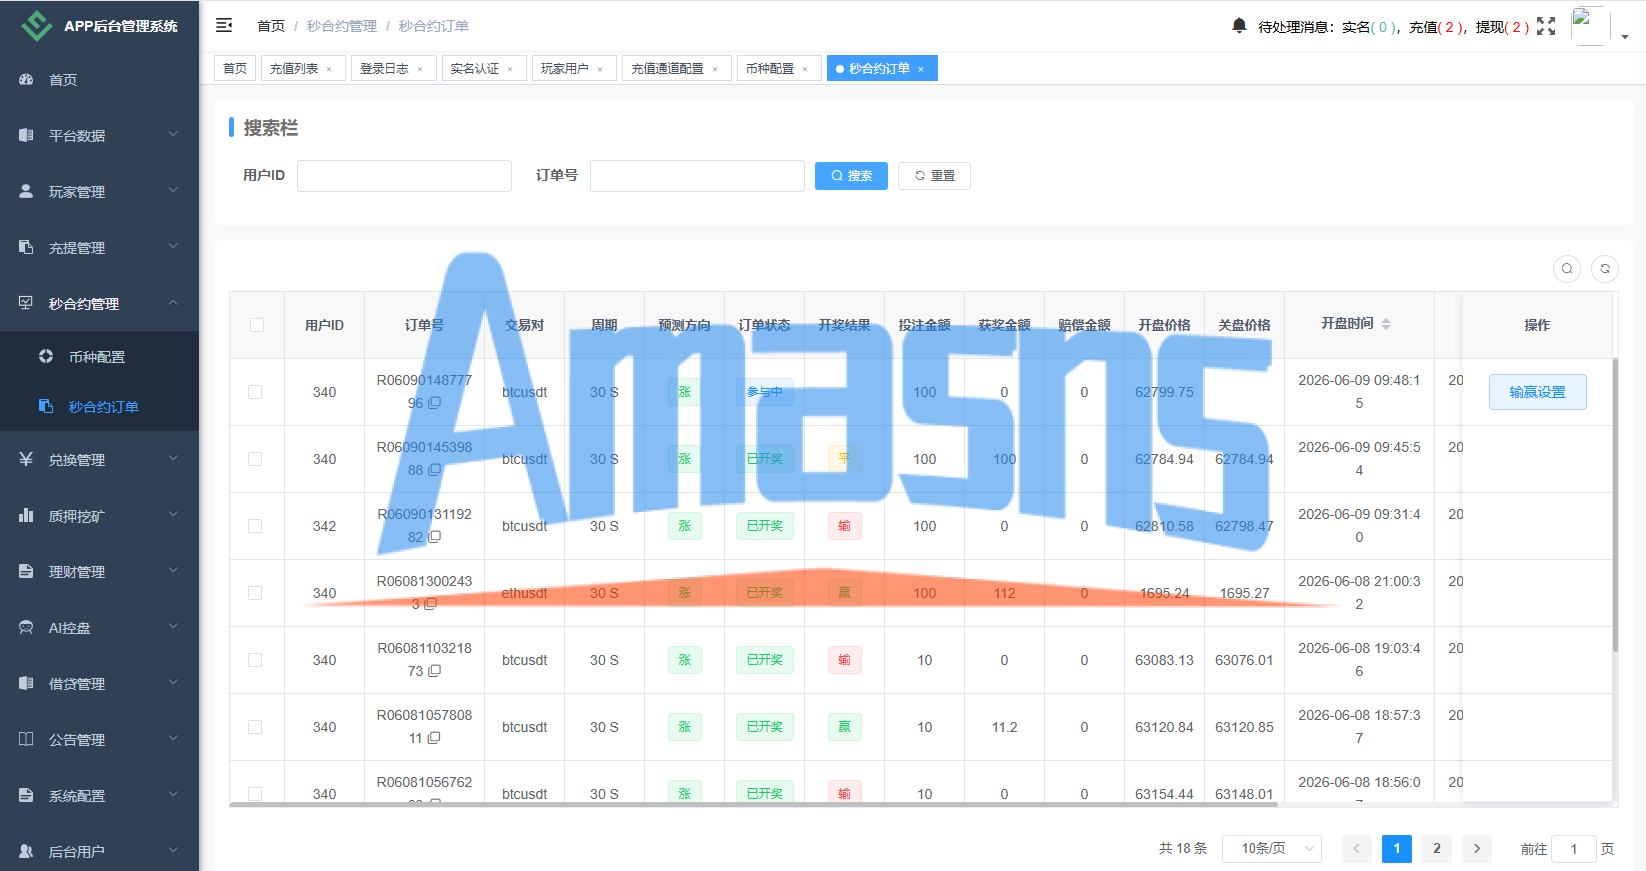
Task: Click the 前往 page jump input box
Action: tap(1574, 849)
